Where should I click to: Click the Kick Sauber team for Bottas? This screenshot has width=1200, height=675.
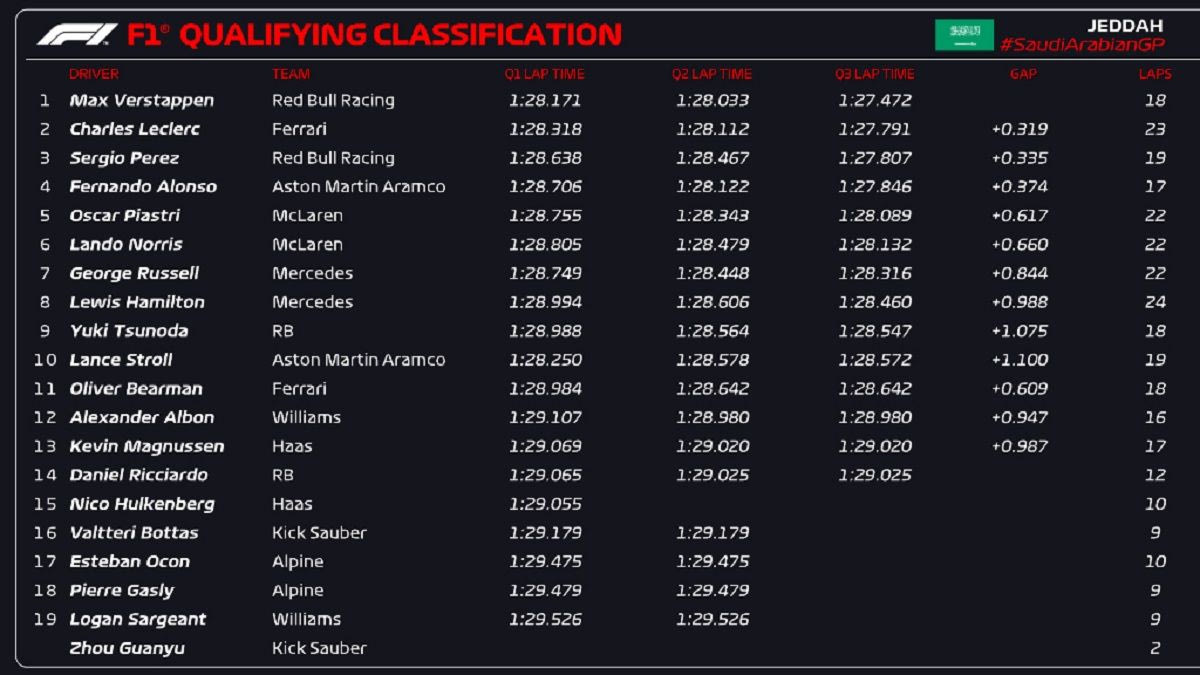click(319, 533)
